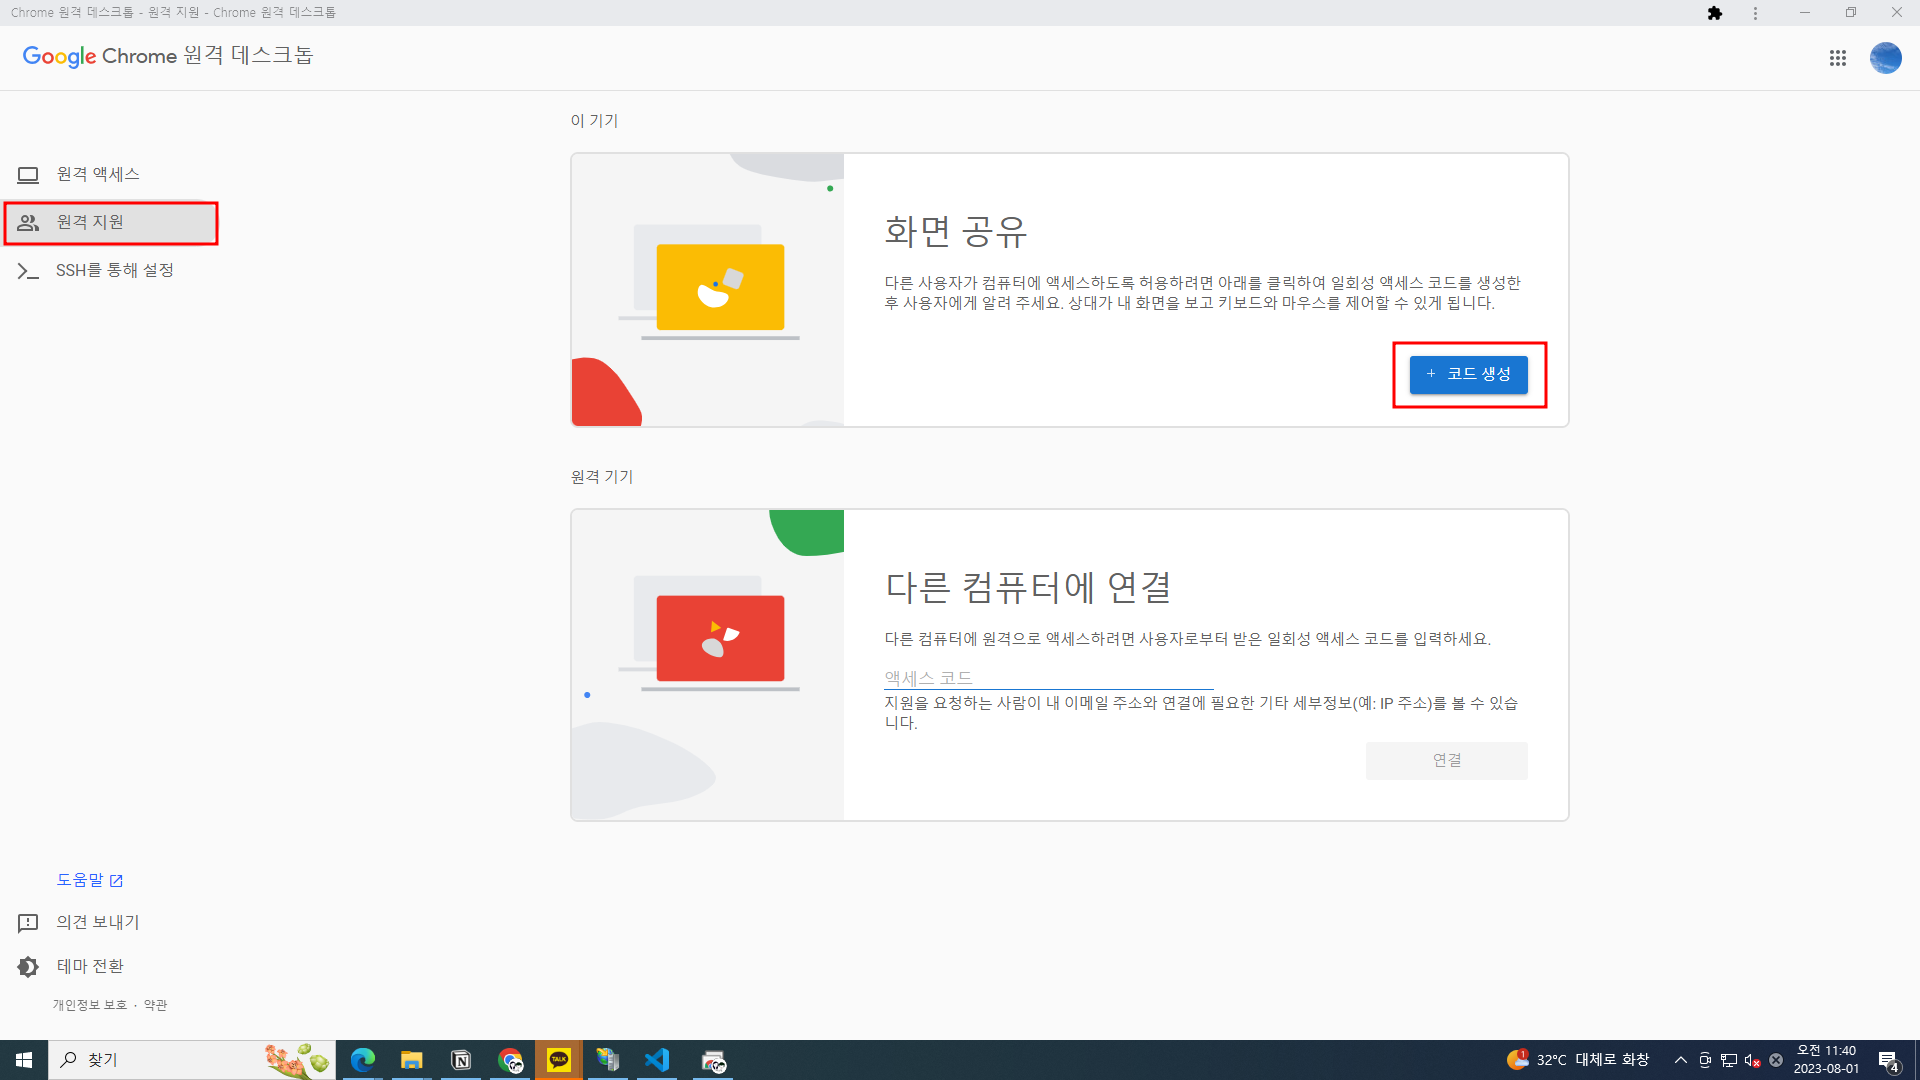This screenshot has width=1920, height=1080.
Task: Select 원격 액세스 in the sidebar
Action: tap(97, 174)
